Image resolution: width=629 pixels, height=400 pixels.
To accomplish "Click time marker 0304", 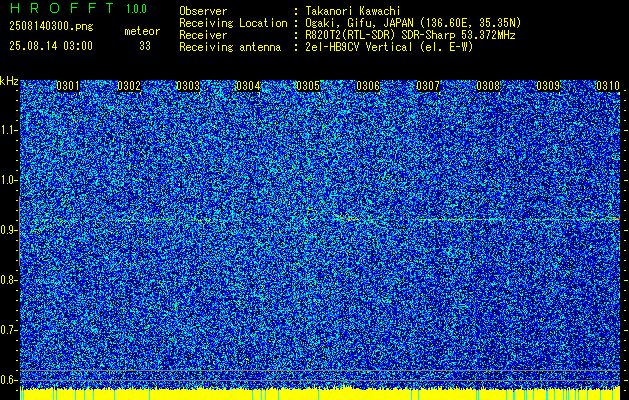I will (248, 86).
